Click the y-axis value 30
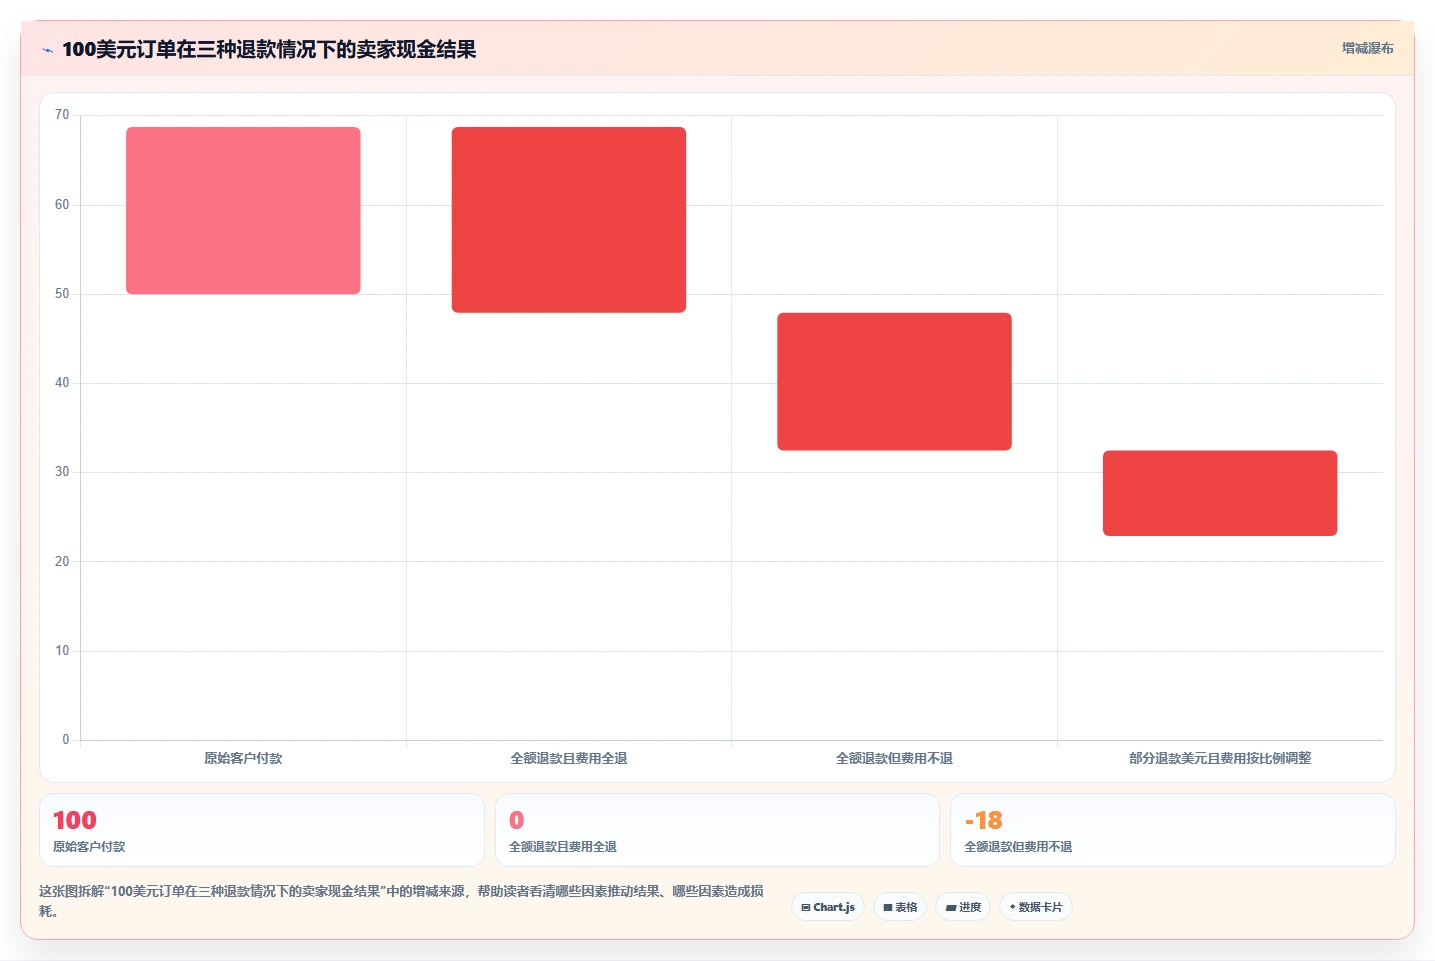Image resolution: width=1435 pixels, height=961 pixels. click(x=62, y=472)
